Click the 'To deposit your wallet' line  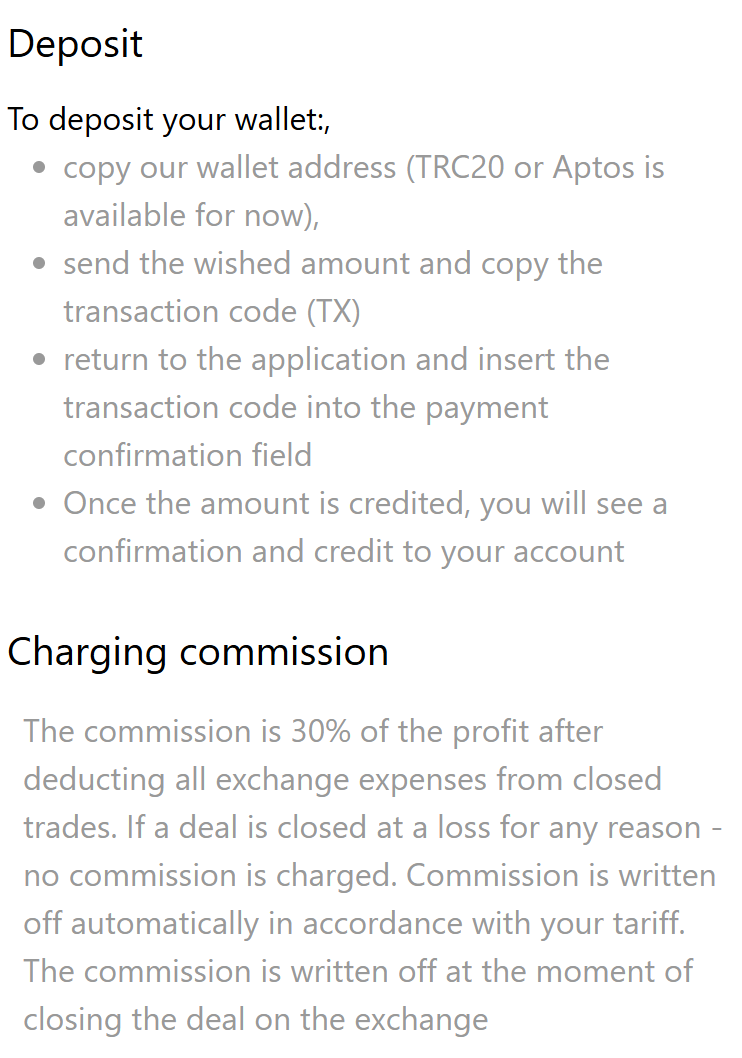coord(169,120)
